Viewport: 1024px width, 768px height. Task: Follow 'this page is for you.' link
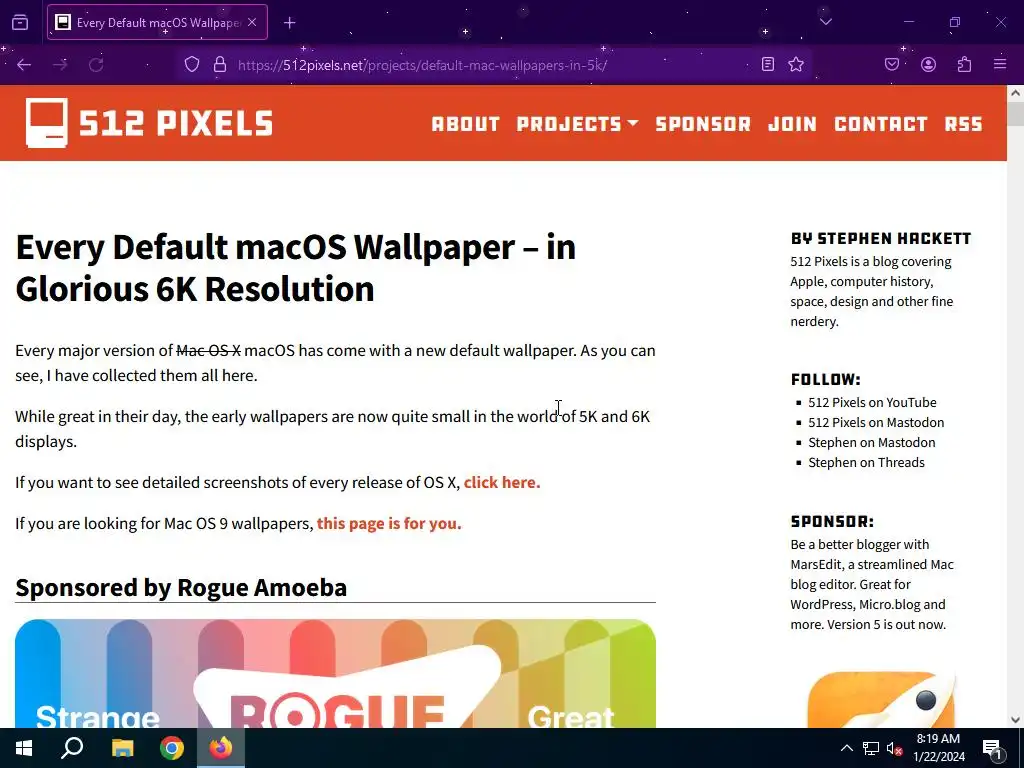(x=389, y=524)
